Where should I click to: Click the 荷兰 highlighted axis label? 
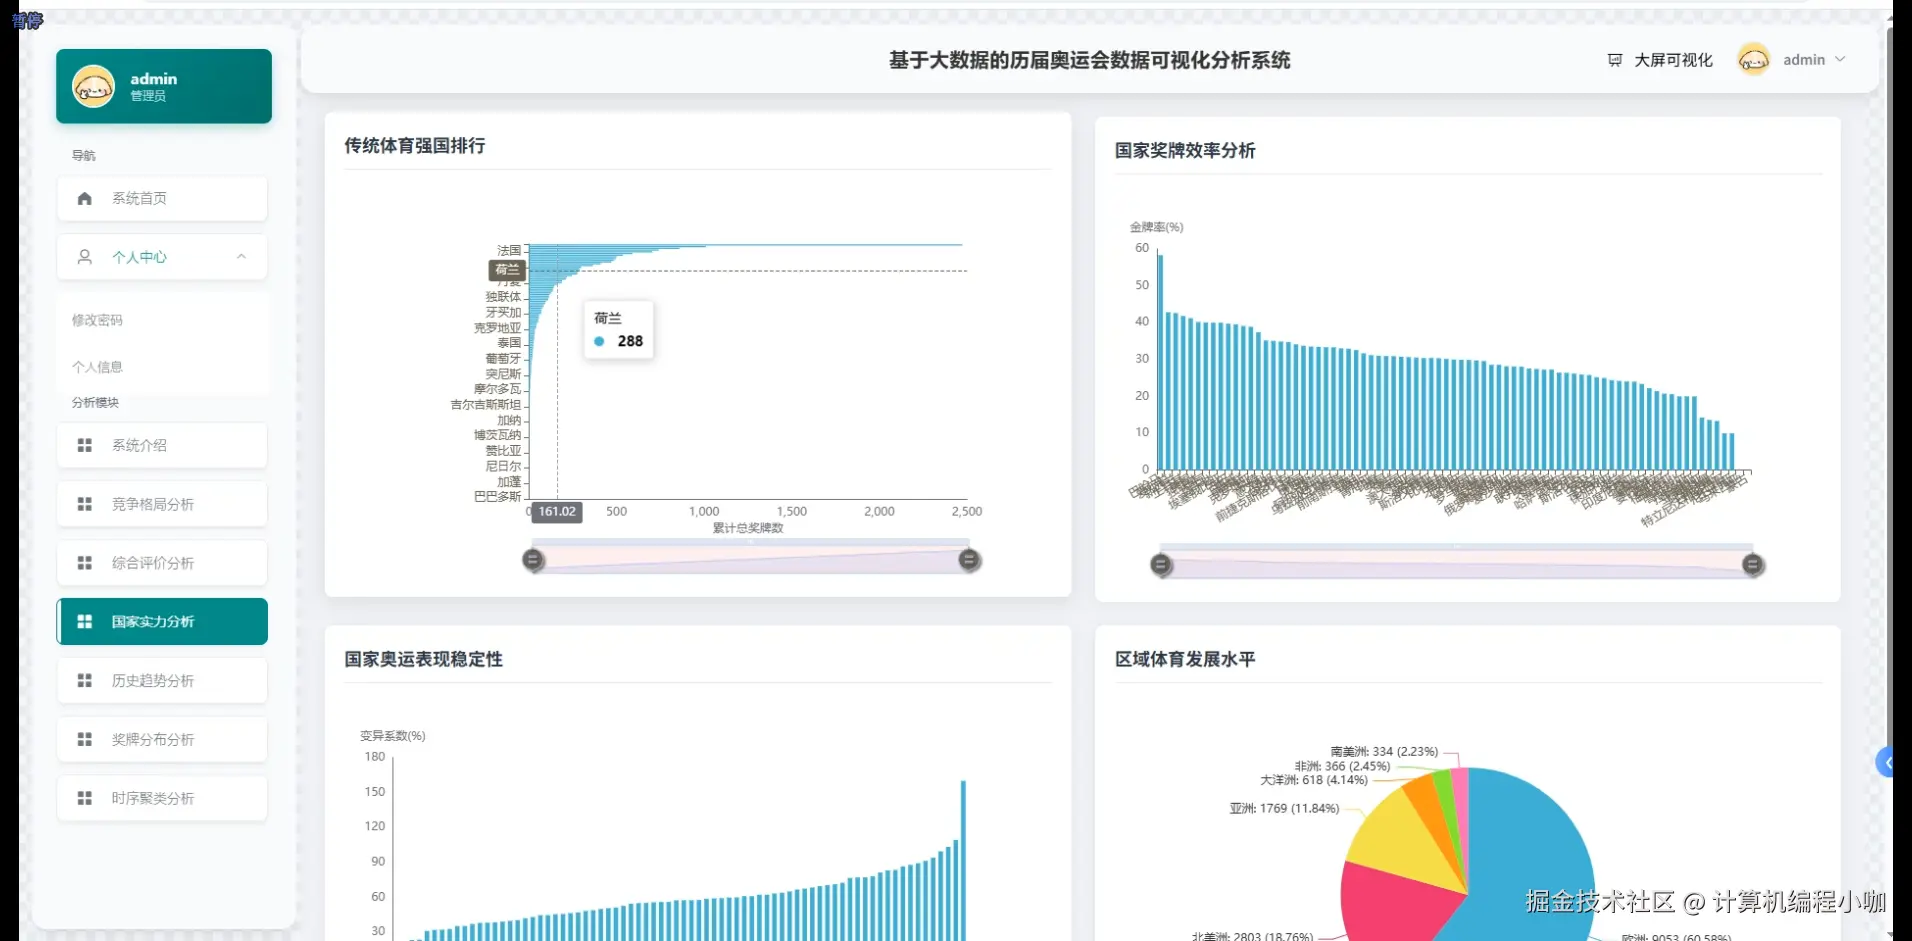pos(507,270)
